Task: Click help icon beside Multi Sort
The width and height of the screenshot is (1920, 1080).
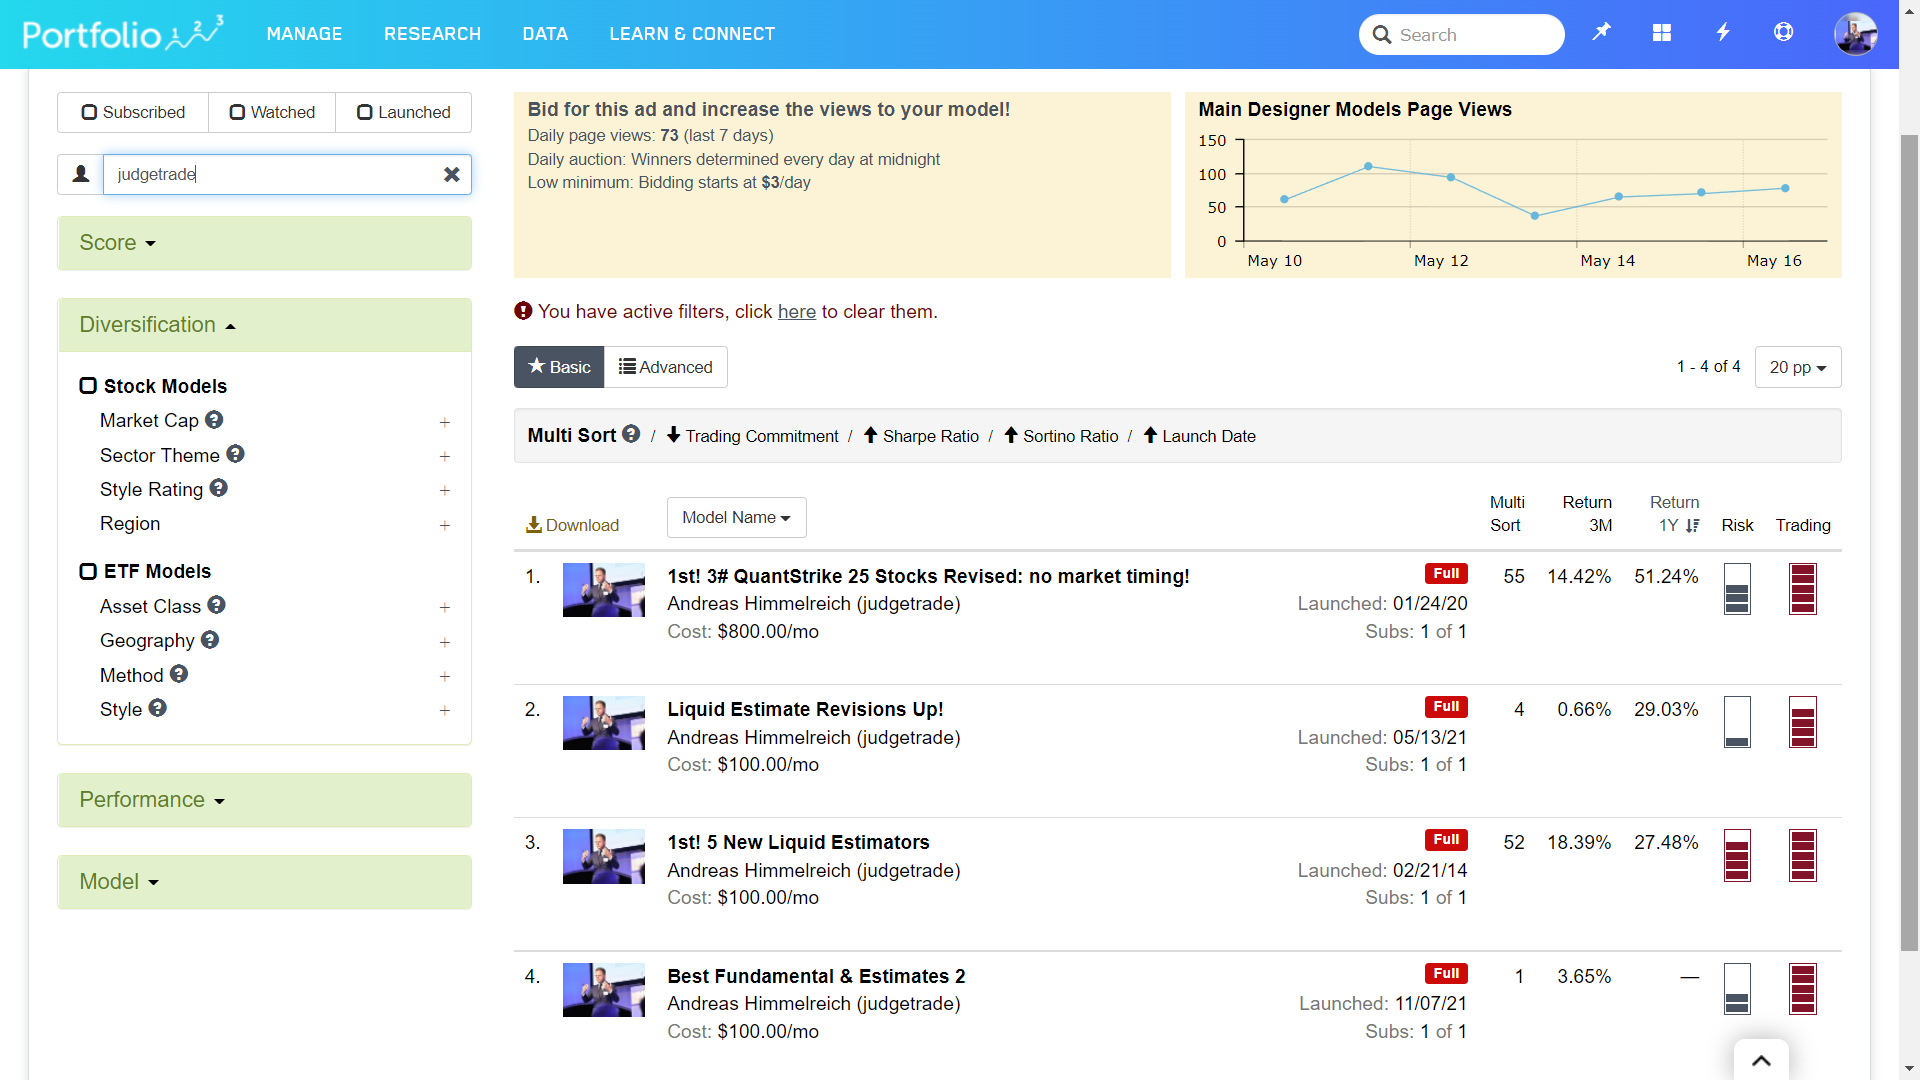Action: click(x=631, y=434)
